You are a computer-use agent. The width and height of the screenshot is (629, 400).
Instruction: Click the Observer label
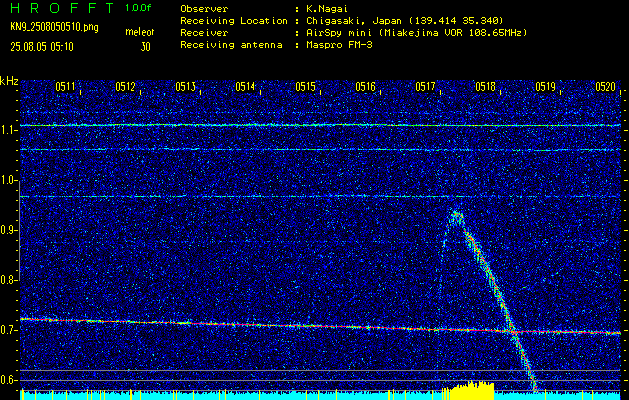(x=204, y=9)
